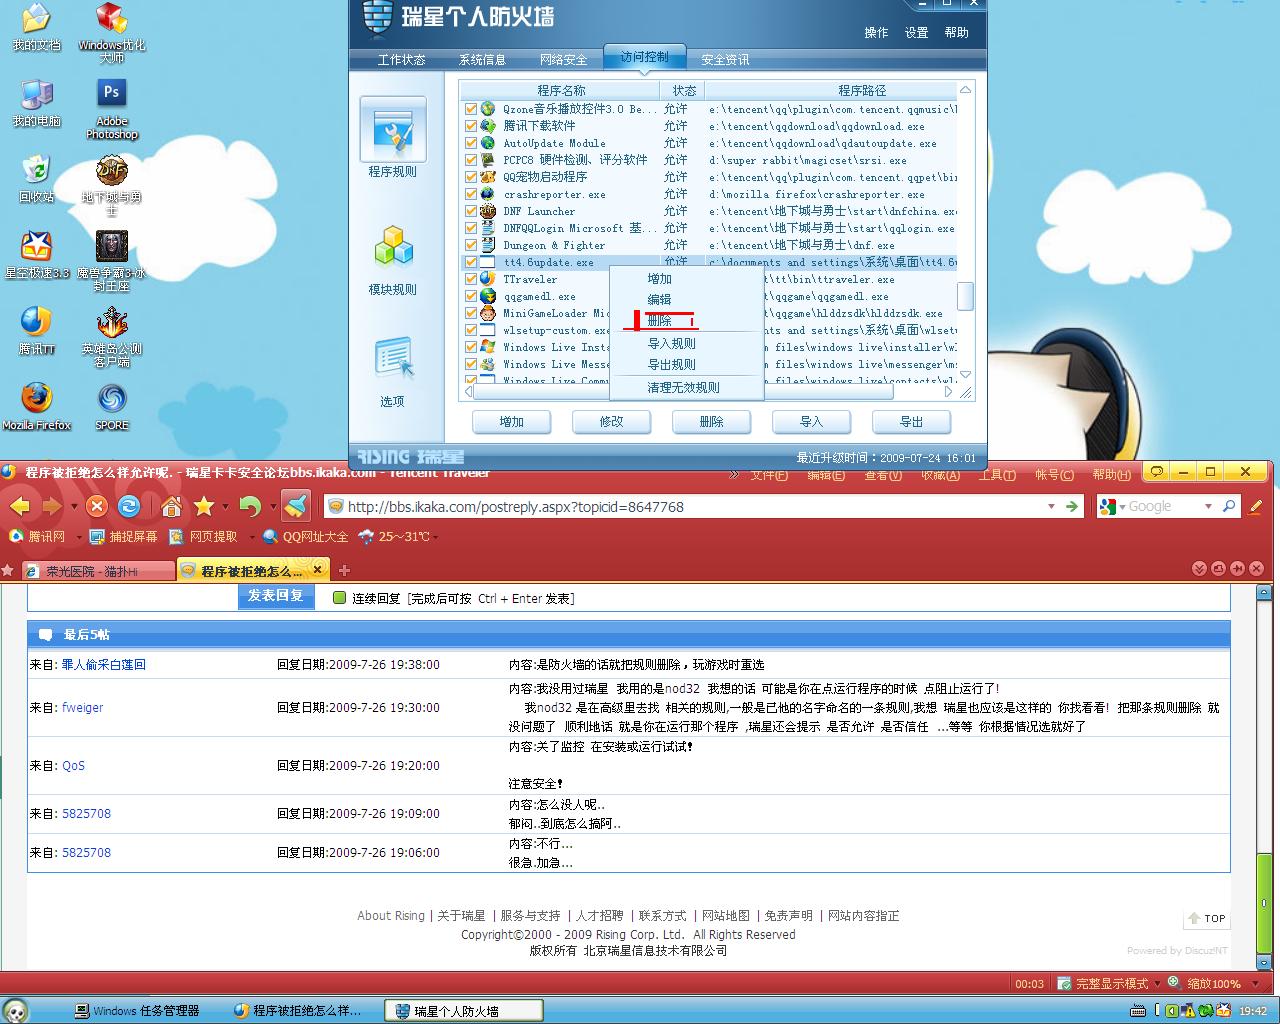Expand the favorites star dropdown arrow
The width and height of the screenshot is (1280, 1024).
(225, 507)
